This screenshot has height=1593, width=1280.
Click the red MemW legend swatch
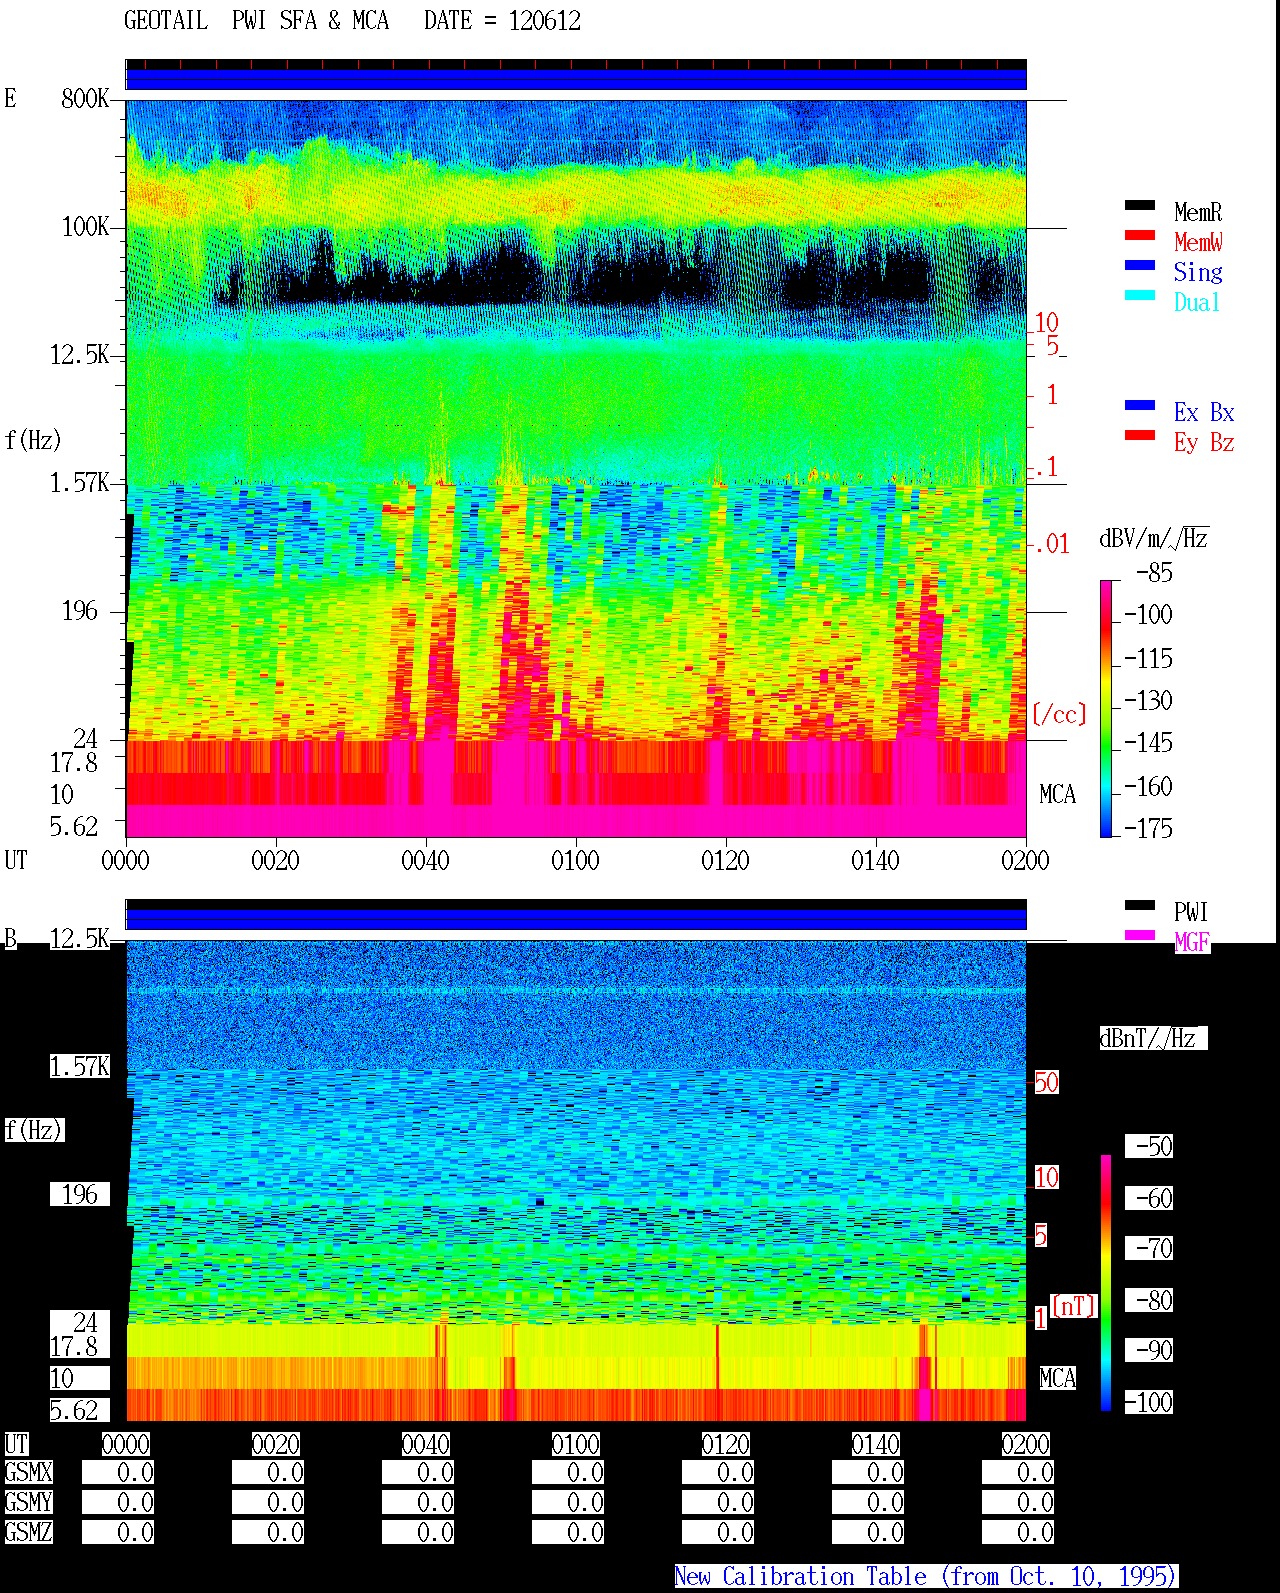[x=1140, y=236]
